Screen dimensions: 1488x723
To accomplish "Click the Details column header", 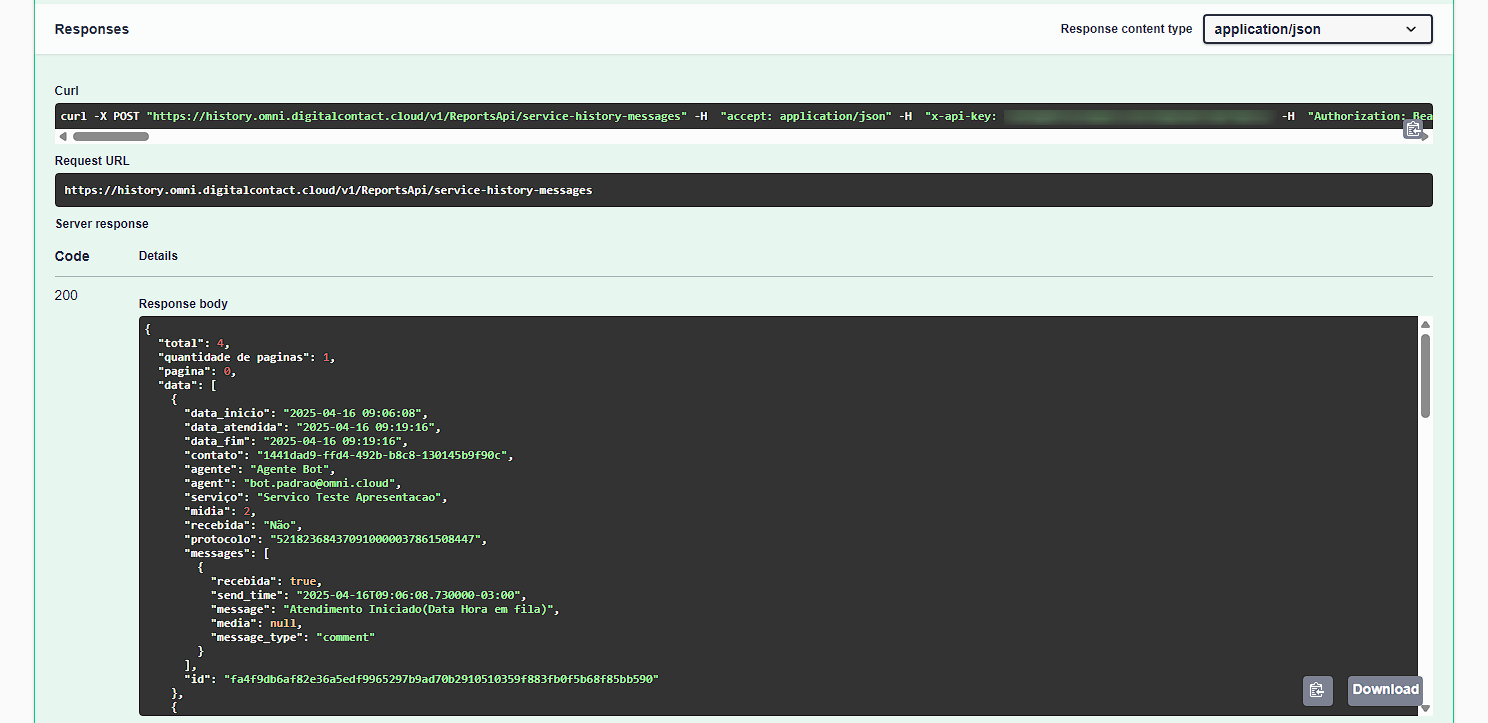I will (x=158, y=256).
